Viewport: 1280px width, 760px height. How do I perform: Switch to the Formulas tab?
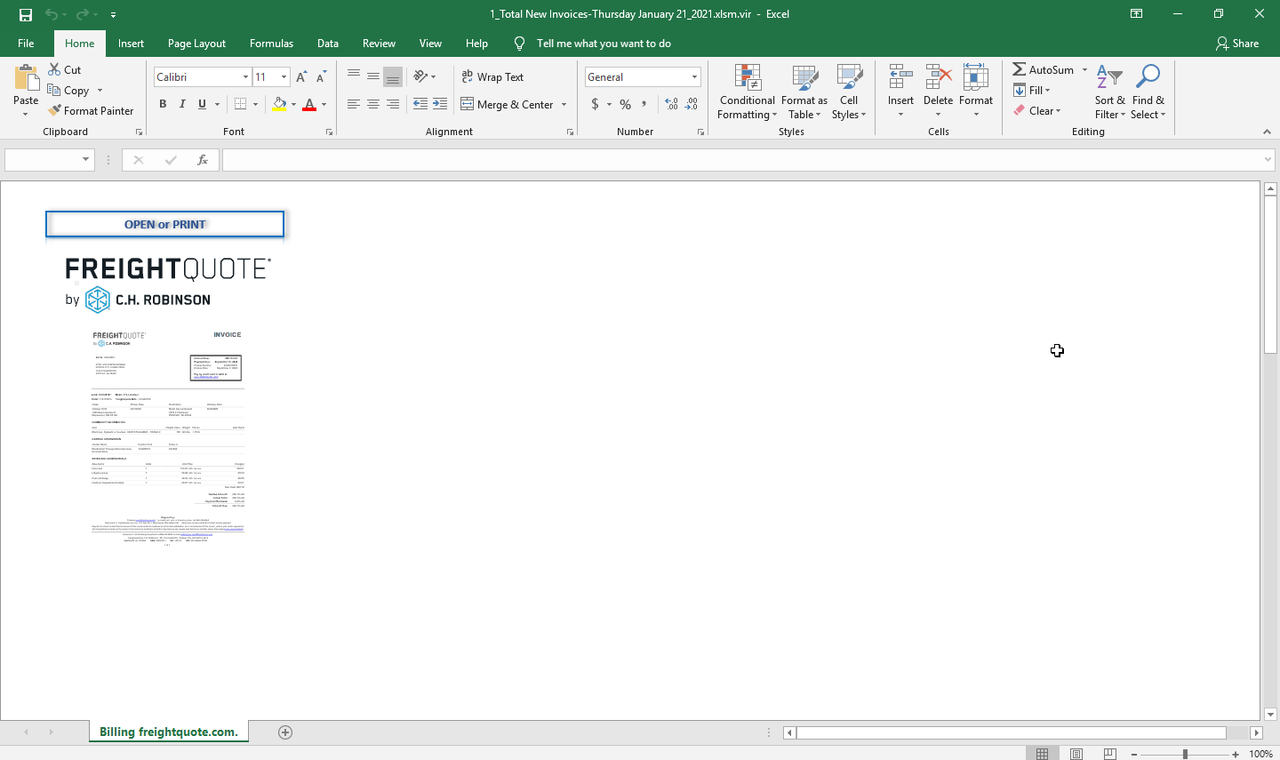click(x=271, y=43)
